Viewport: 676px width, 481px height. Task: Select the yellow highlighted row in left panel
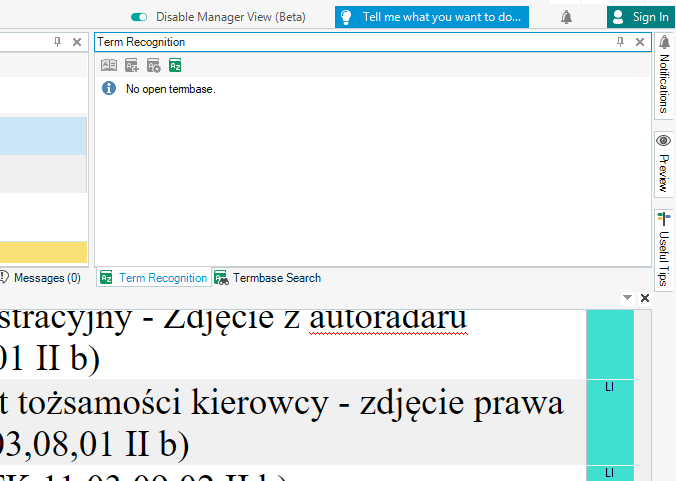click(x=43, y=252)
